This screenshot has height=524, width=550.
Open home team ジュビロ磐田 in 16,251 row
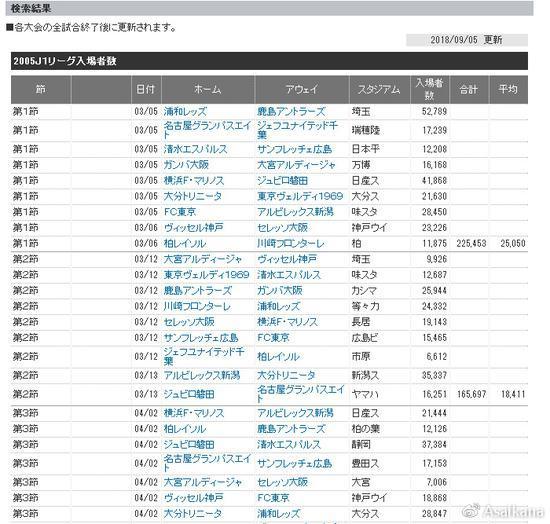[x=189, y=394]
